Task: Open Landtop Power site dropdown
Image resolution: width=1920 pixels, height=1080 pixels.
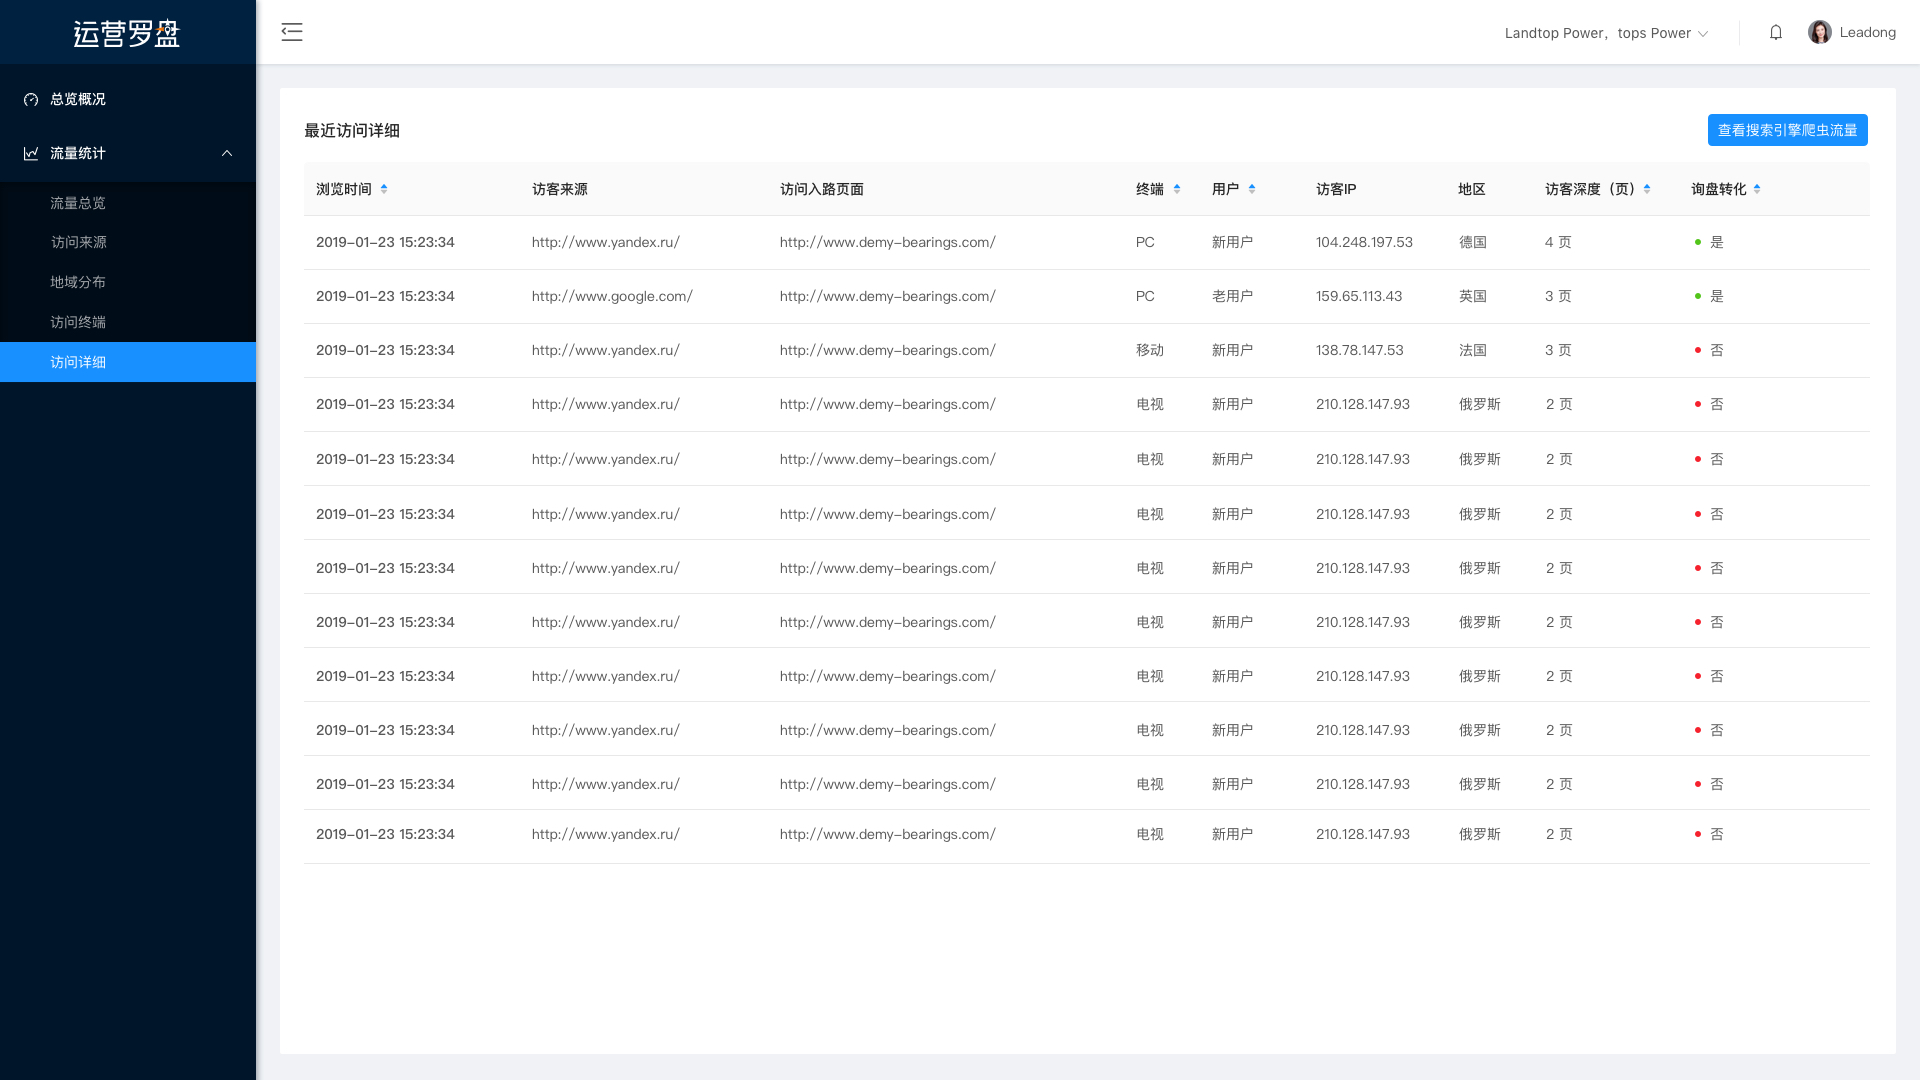Action: 1606,33
